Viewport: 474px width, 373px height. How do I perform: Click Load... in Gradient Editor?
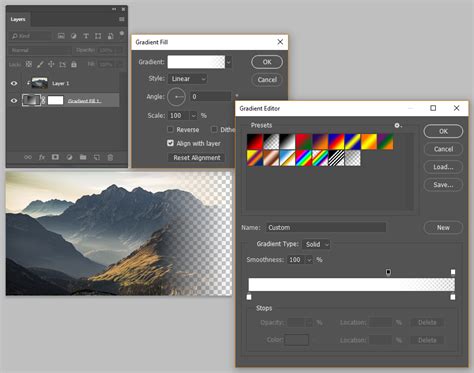[x=443, y=167]
